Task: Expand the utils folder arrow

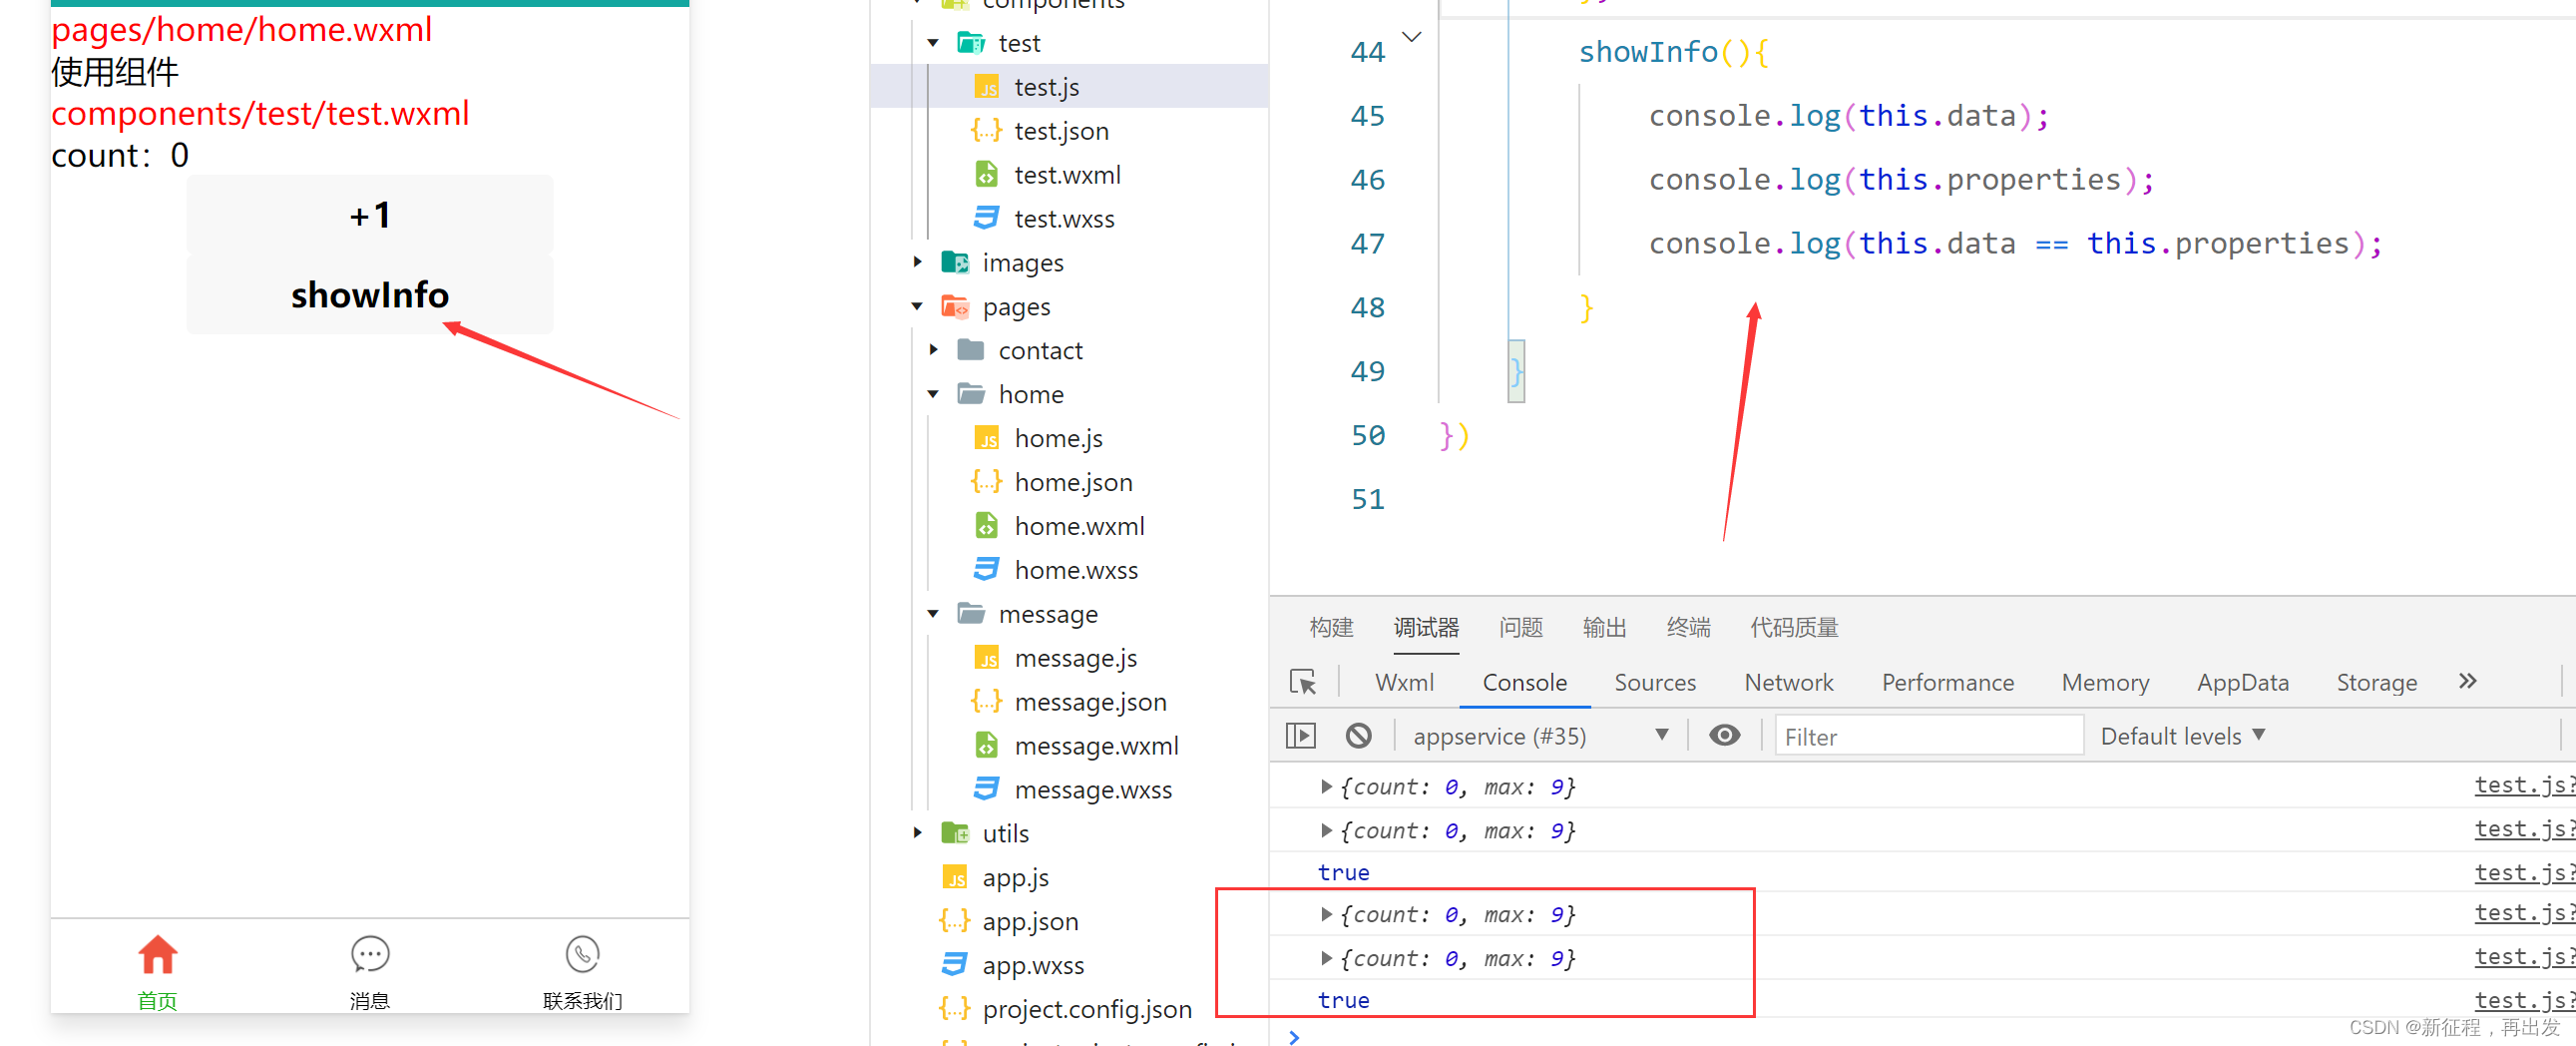Action: click(917, 833)
